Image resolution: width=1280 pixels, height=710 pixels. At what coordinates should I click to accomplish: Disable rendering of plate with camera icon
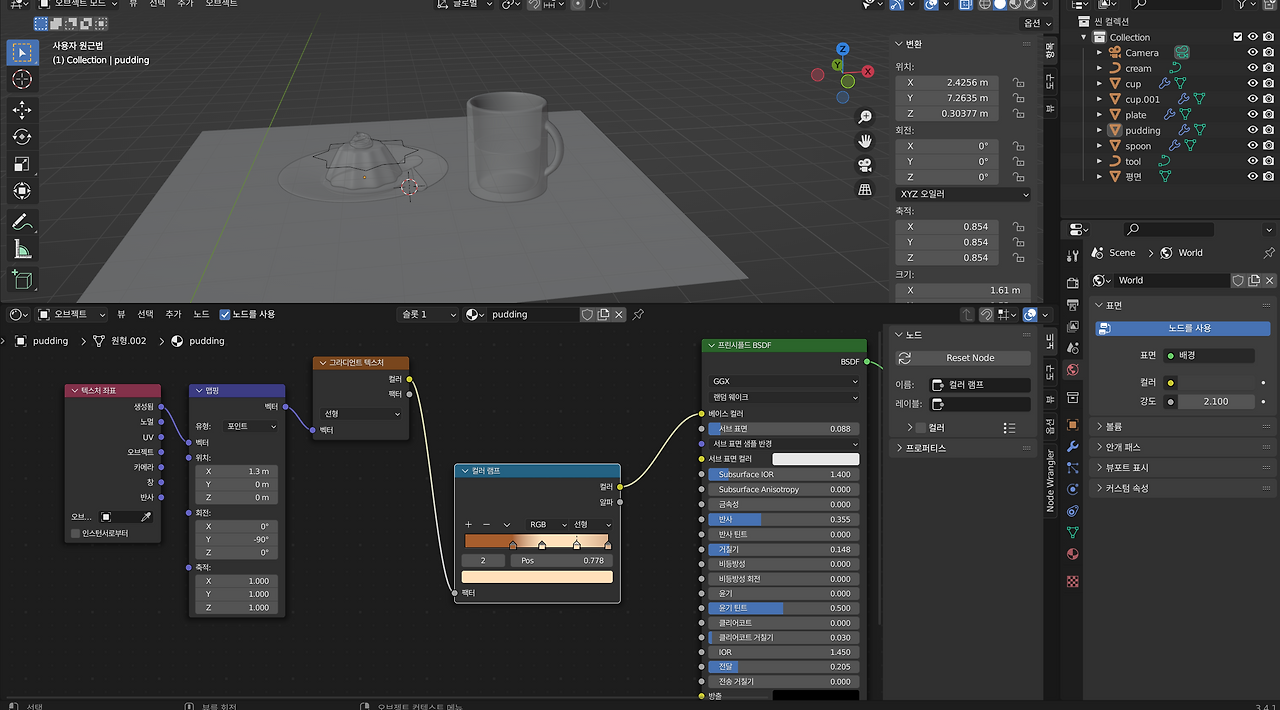coord(1269,115)
